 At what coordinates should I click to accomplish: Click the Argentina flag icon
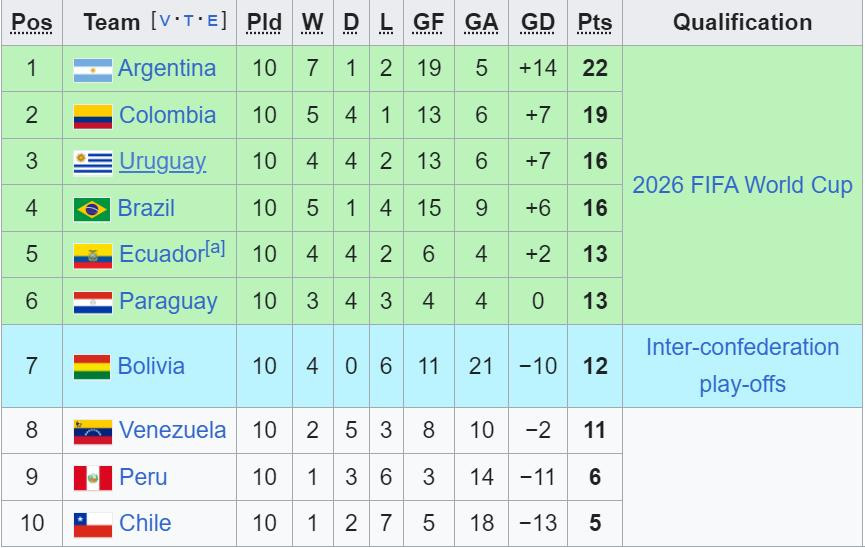93,70
